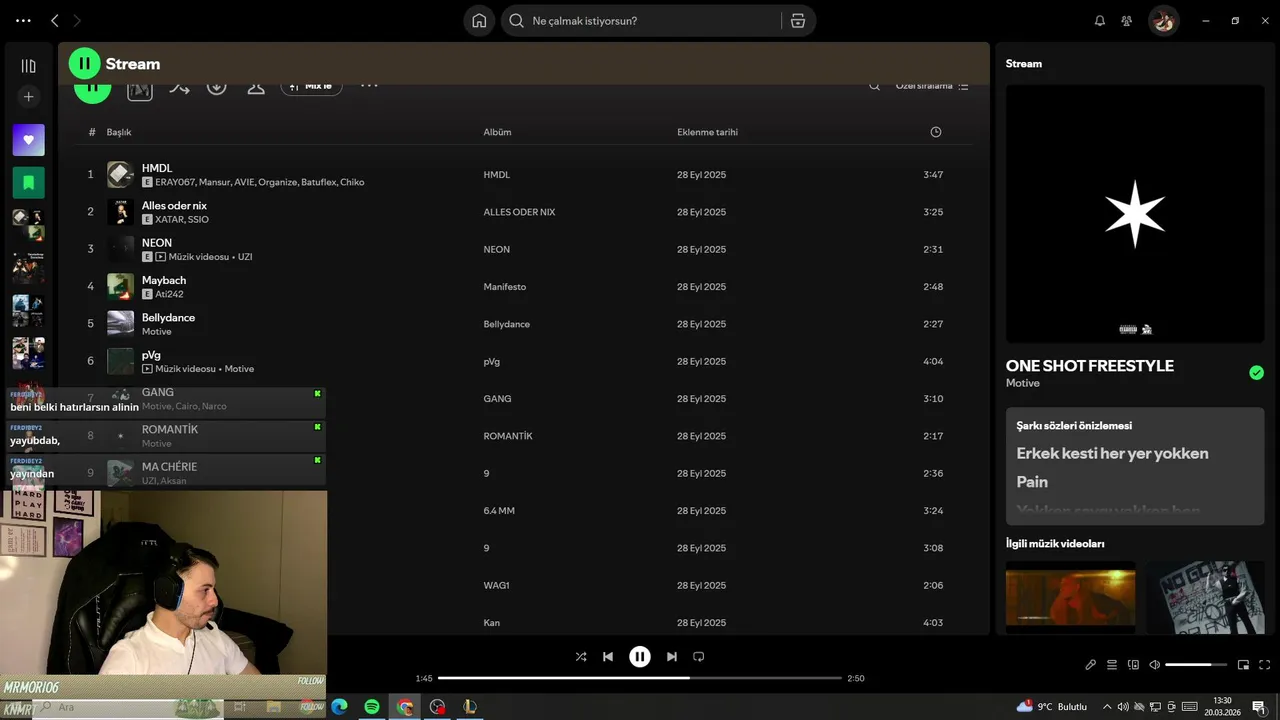Open the WAG1 album link
This screenshot has width=1280, height=720.
(496, 586)
